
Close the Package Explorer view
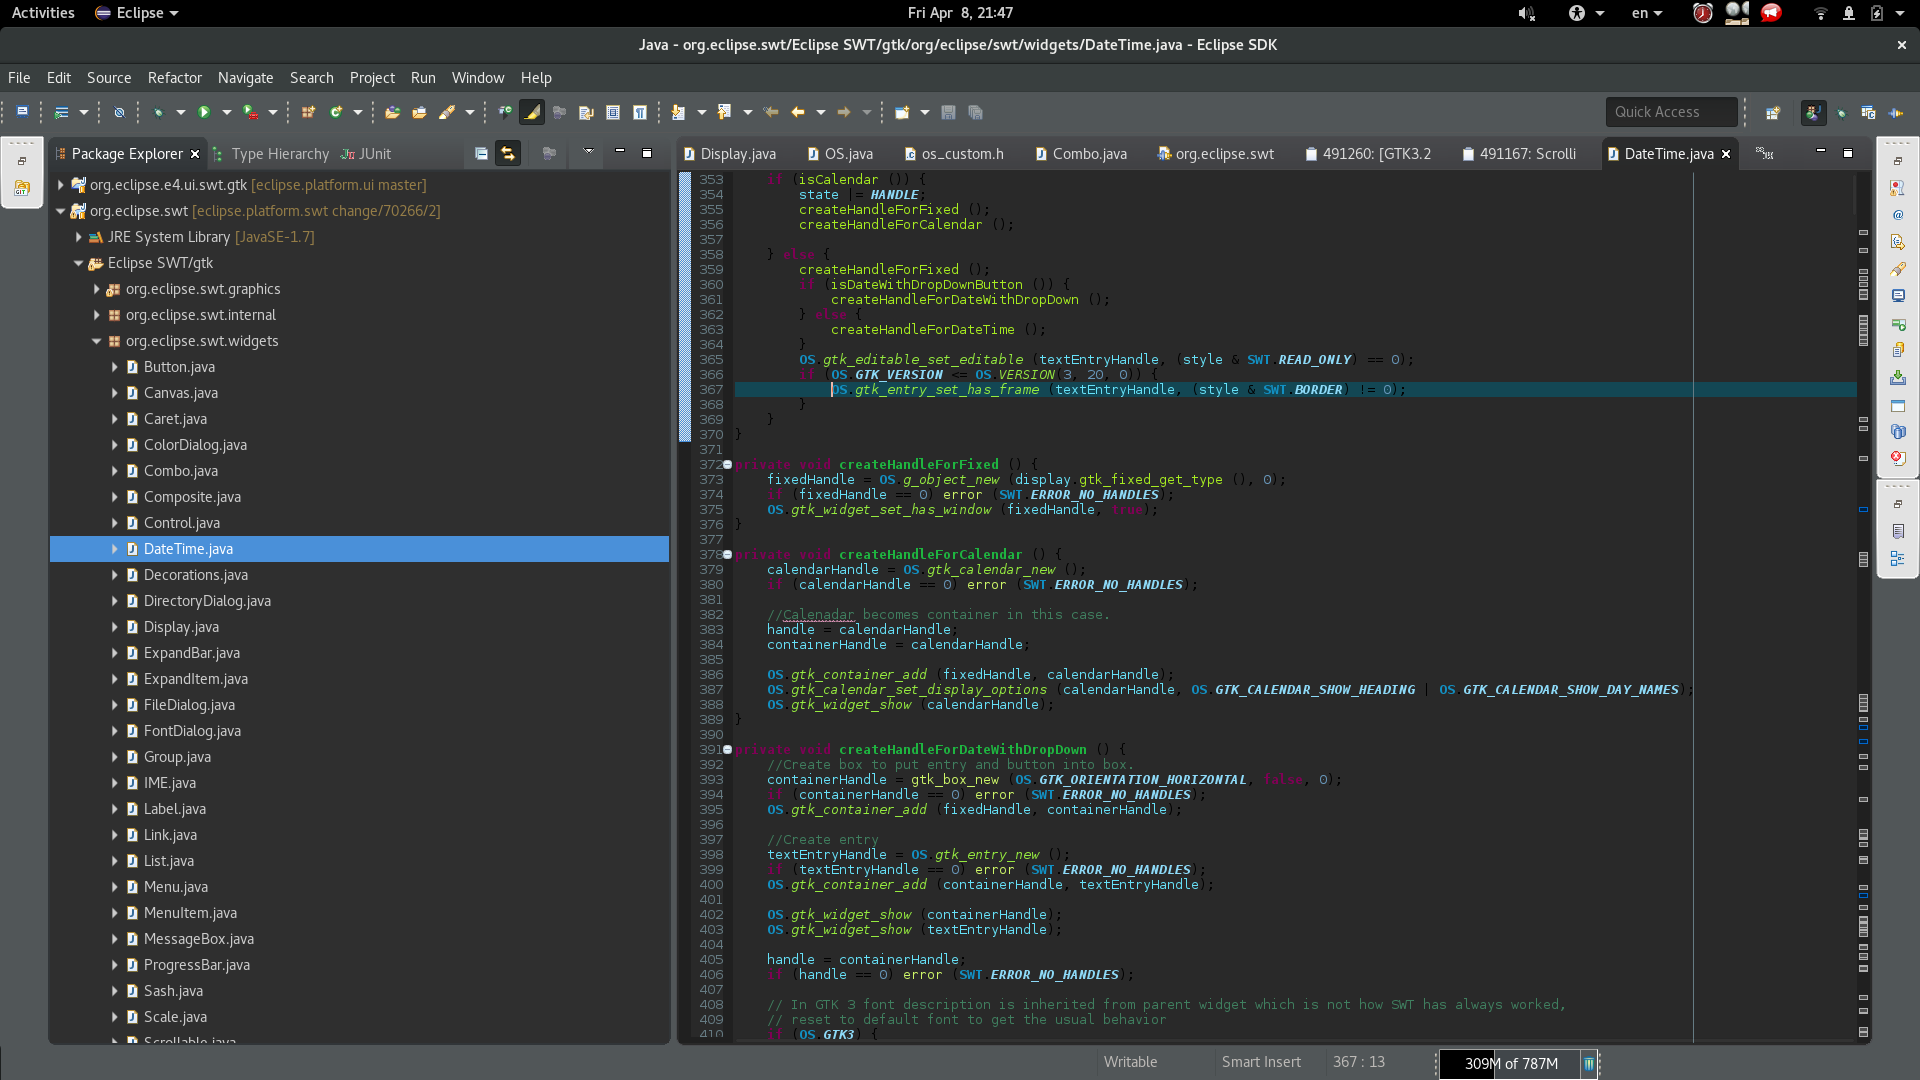click(195, 153)
